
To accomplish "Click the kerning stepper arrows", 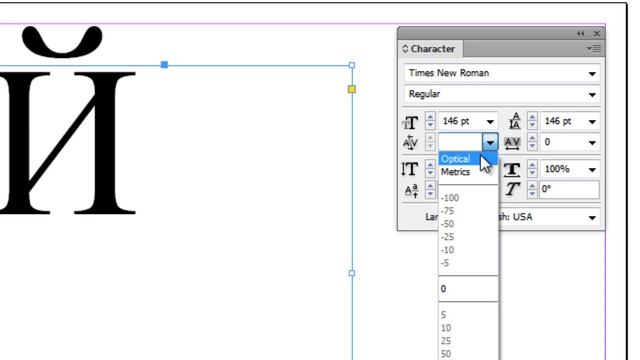I will [x=430, y=142].
